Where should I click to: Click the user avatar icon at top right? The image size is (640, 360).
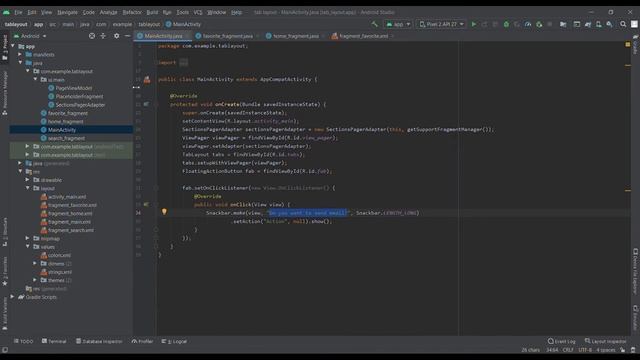(x=634, y=24)
